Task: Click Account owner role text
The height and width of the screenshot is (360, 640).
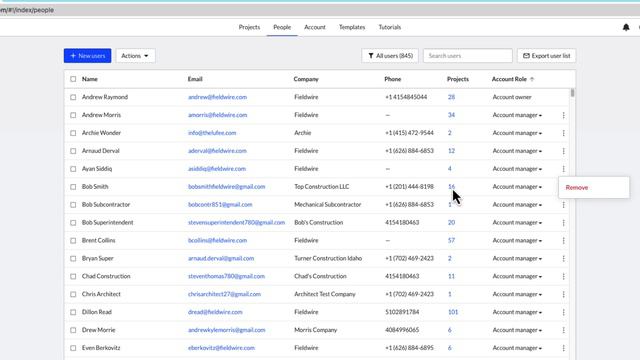Action: coord(512,97)
